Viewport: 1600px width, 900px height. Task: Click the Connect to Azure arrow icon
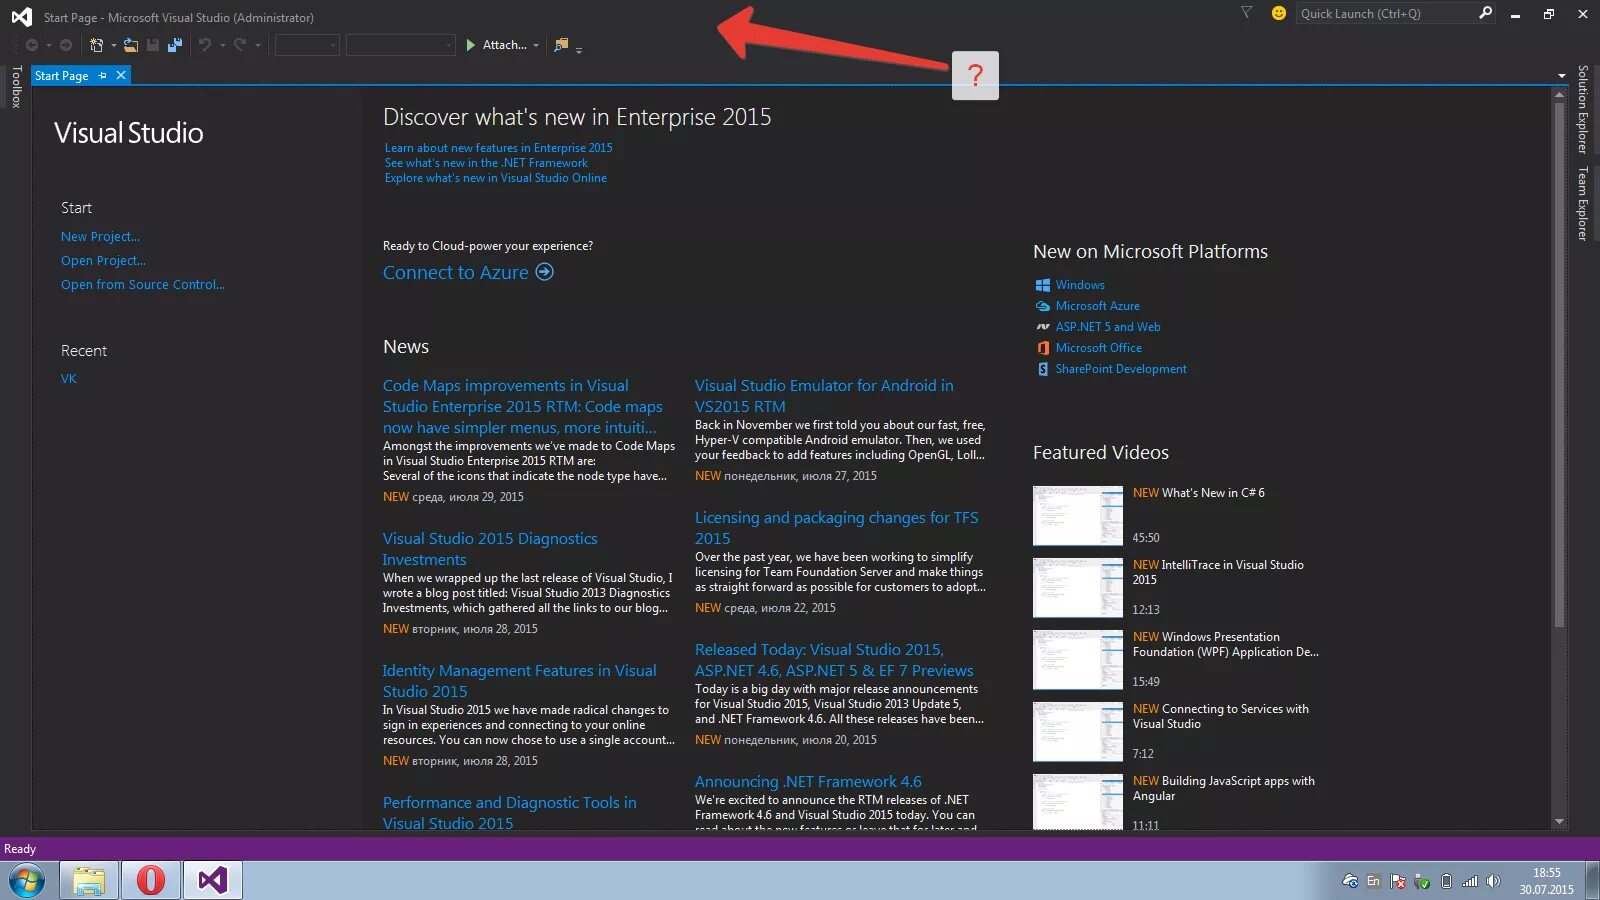tap(544, 272)
